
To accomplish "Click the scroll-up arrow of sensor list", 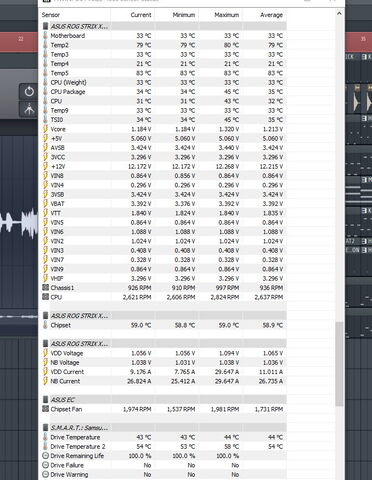I will pos(339,14).
